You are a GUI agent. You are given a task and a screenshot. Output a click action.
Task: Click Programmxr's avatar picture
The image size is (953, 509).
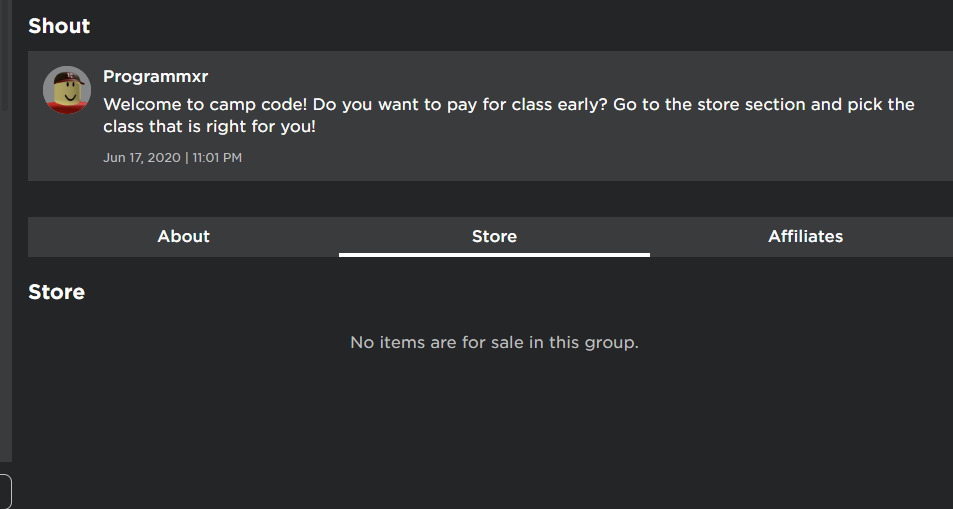click(67, 91)
